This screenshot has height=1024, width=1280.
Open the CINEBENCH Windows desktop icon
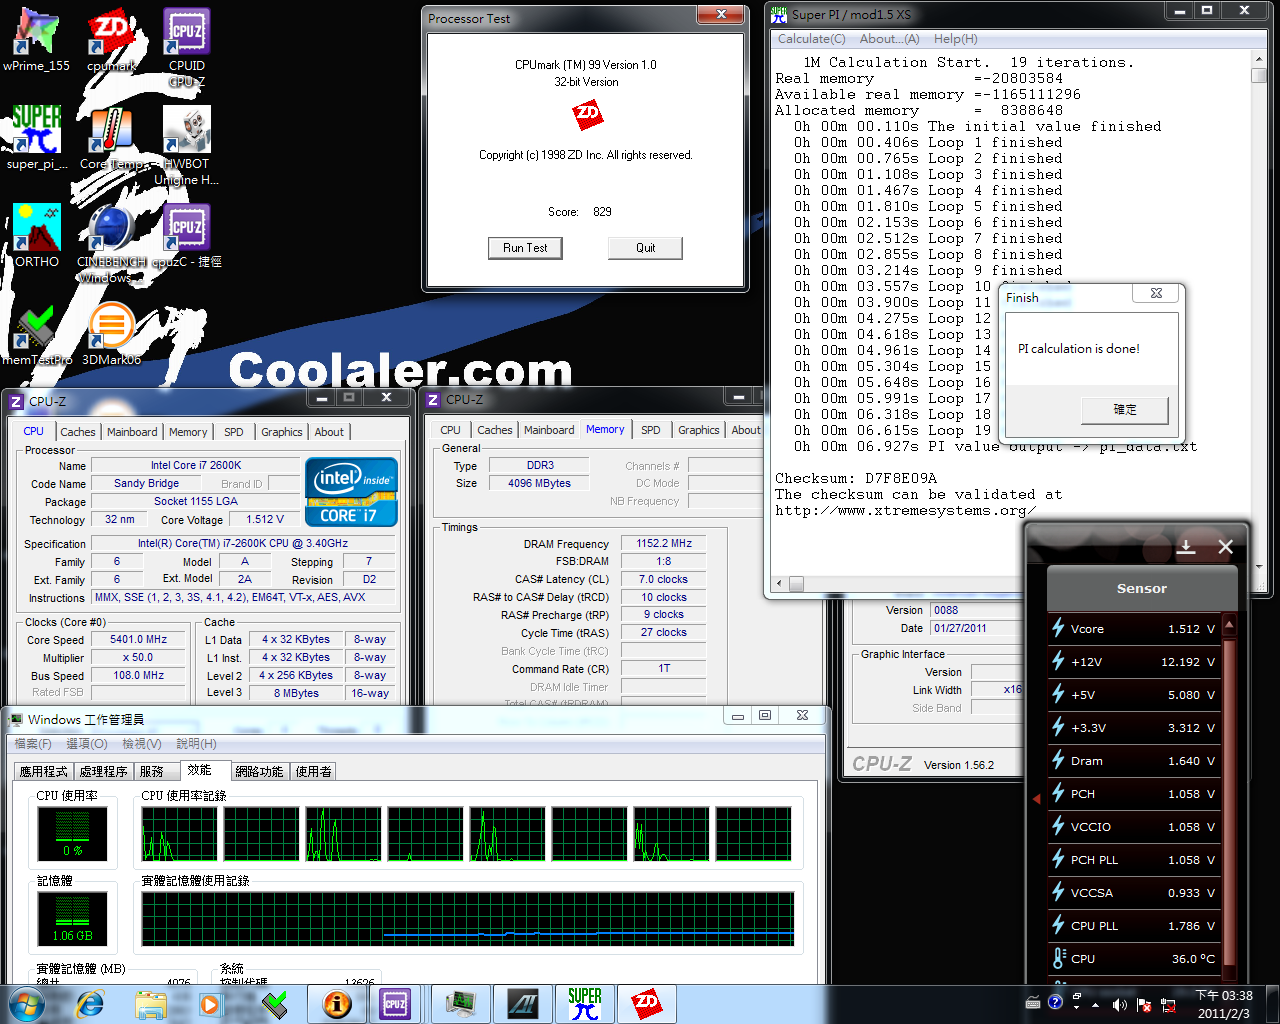coord(111,243)
